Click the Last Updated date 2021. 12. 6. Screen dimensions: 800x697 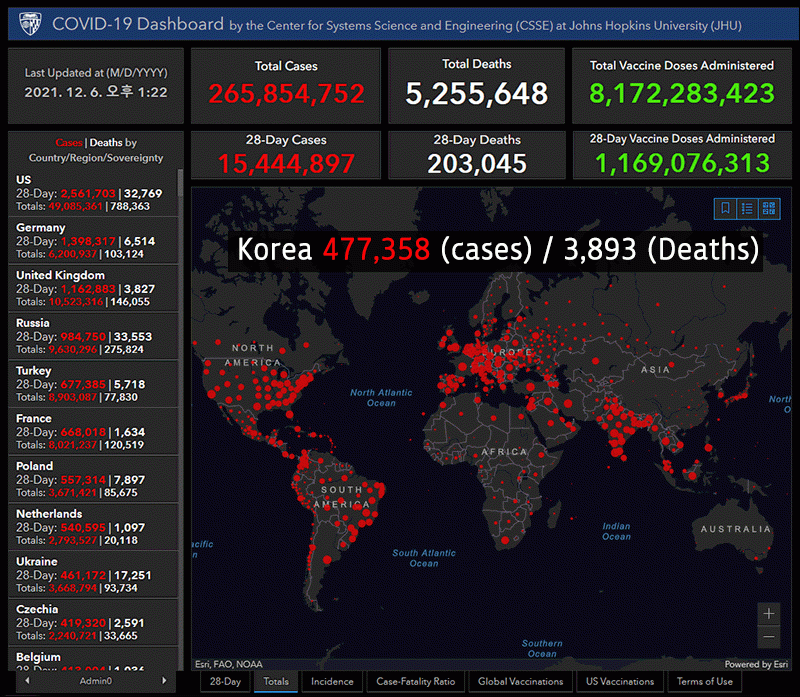point(64,92)
